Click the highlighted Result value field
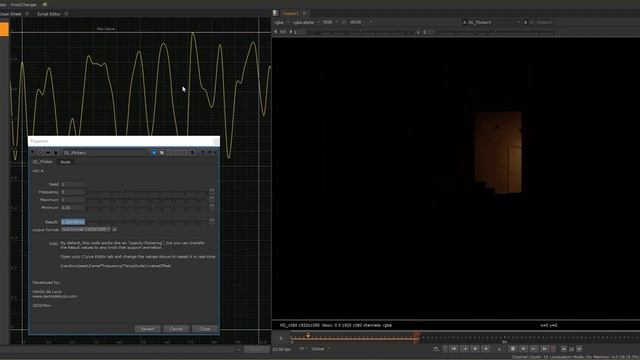This screenshot has height=360, width=640. coord(73,222)
